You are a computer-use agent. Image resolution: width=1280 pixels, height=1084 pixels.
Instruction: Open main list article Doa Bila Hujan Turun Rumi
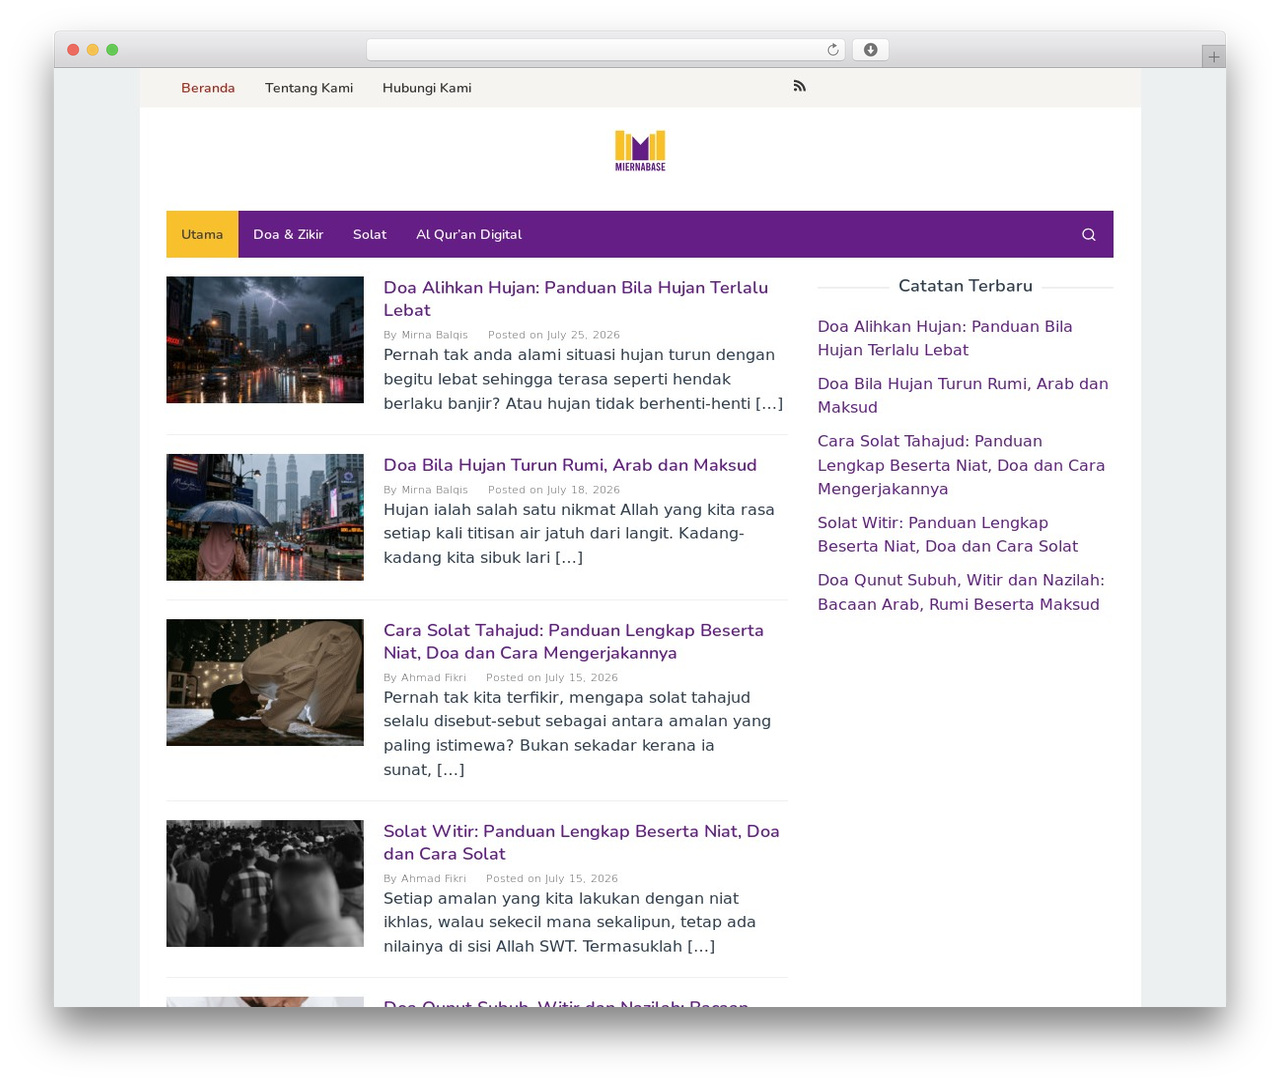[x=570, y=465]
